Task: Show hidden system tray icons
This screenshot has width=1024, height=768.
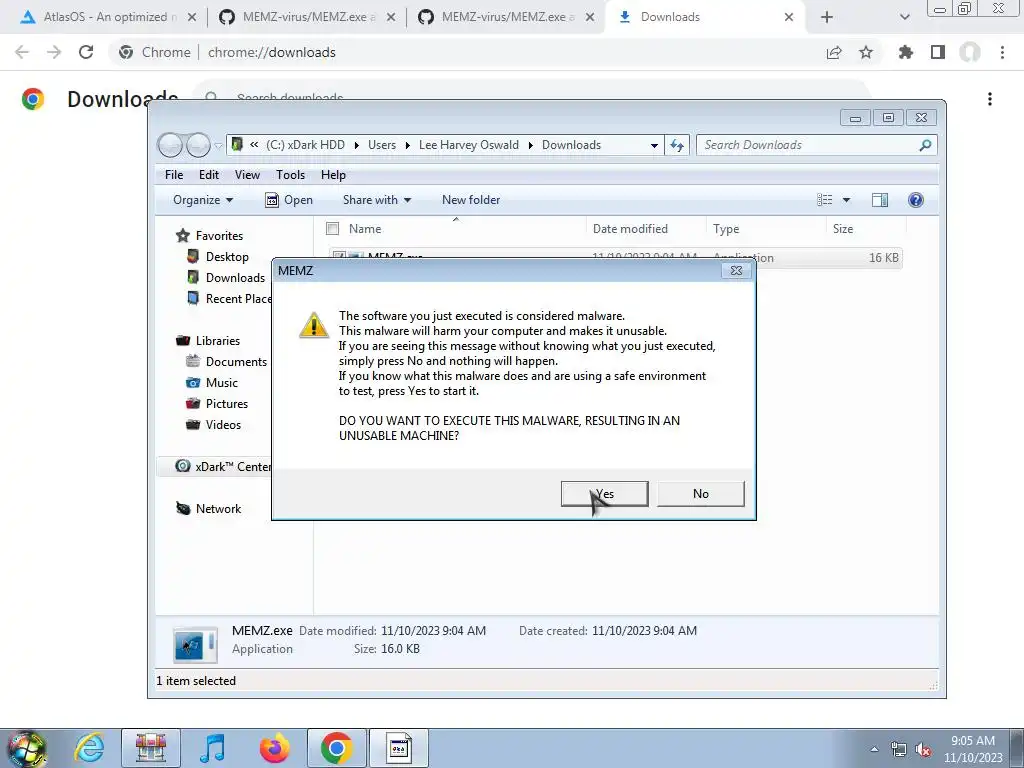Action: pos(874,749)
